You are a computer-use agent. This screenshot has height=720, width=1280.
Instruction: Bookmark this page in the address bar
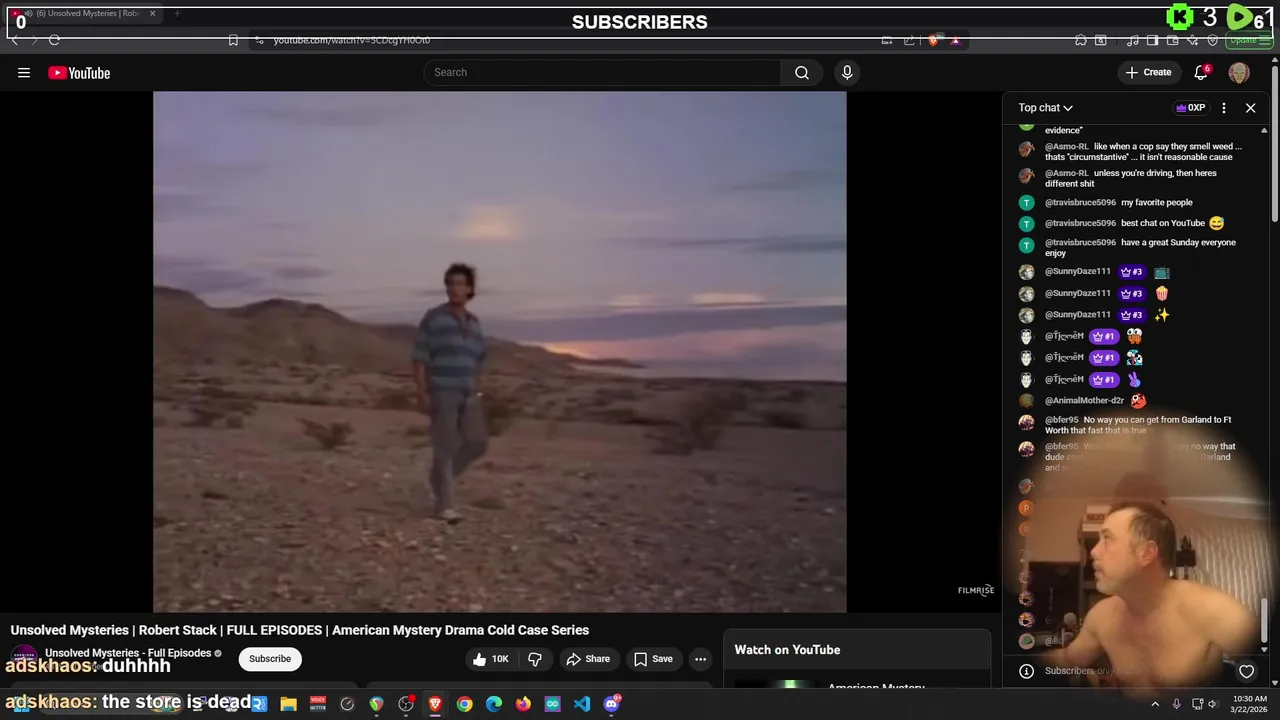pyautogui.click(x=233, y=40)
